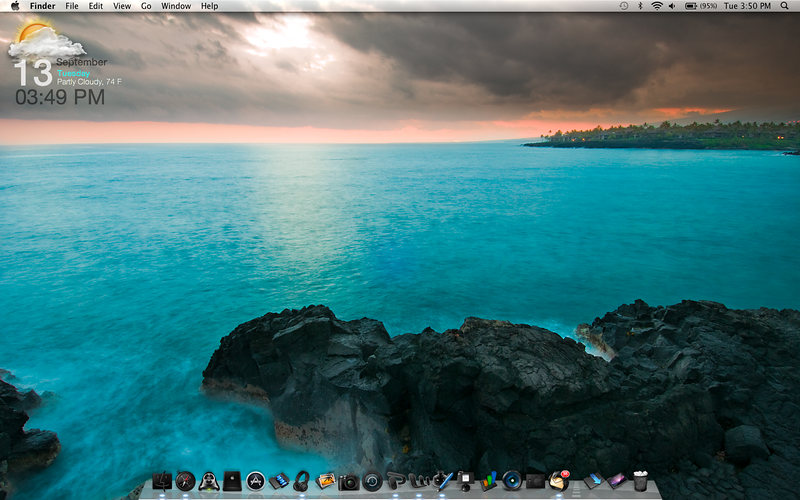Click the Bluetooth icon in menu bar
Viewport: 800px width, 500px height.
(640, 6)
